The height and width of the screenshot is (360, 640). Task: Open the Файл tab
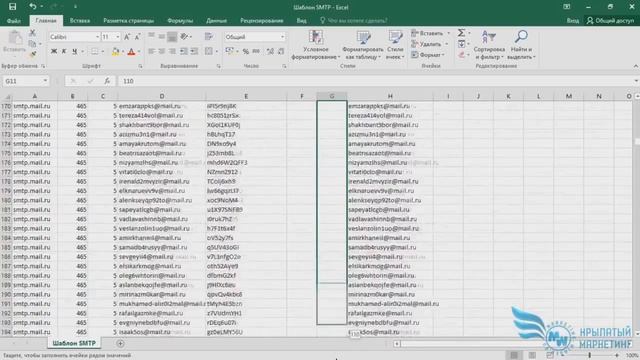tap(14, 20)
